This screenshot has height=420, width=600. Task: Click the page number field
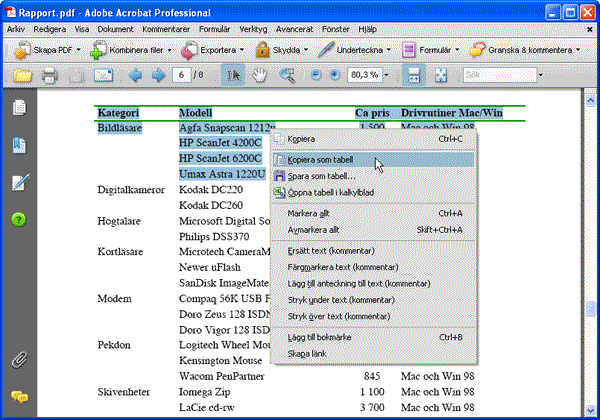[x=181, y=75]
